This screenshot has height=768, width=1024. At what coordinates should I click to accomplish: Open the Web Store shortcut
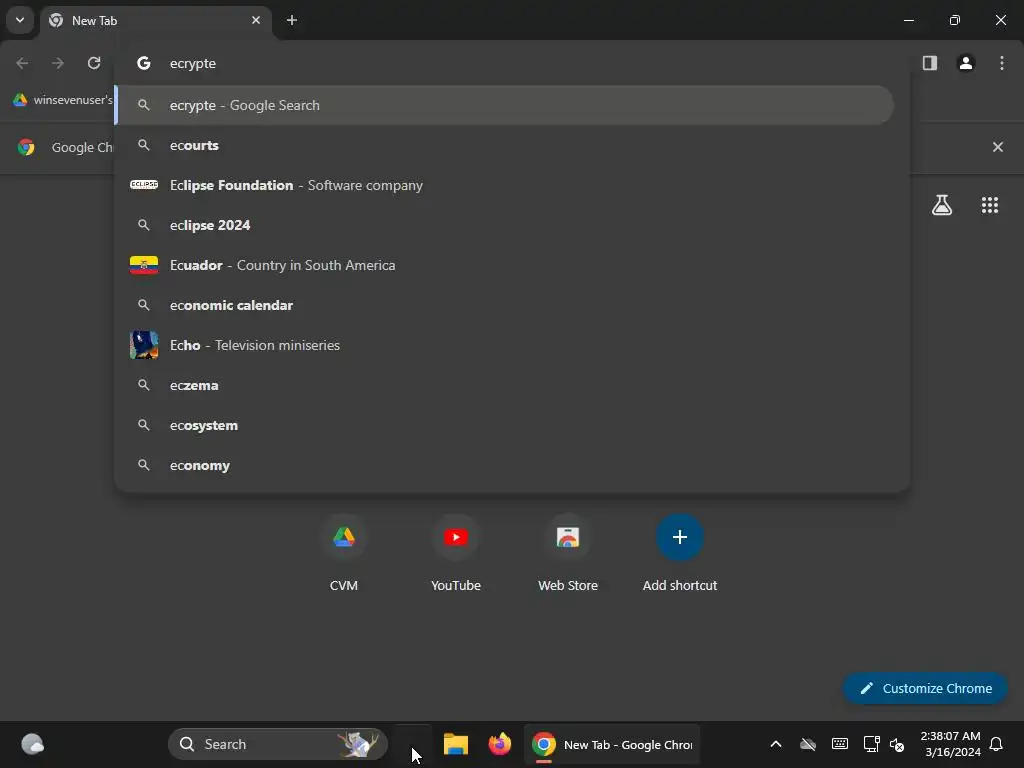[x=568, y=553]
